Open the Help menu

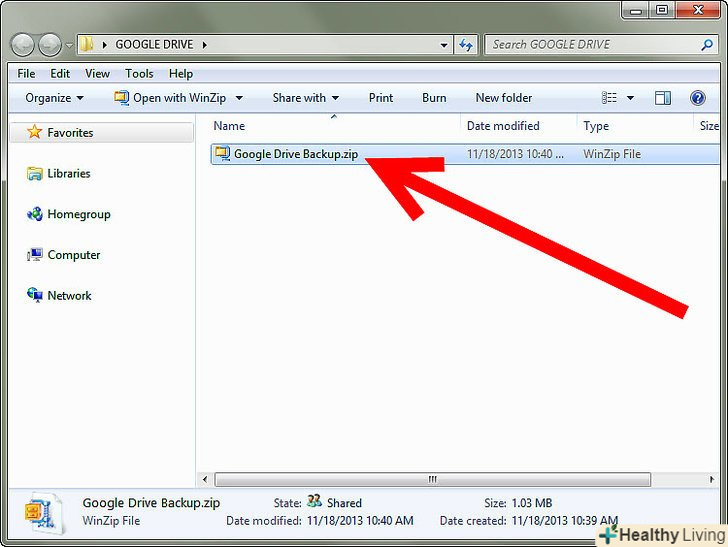[x=181, y=74]
